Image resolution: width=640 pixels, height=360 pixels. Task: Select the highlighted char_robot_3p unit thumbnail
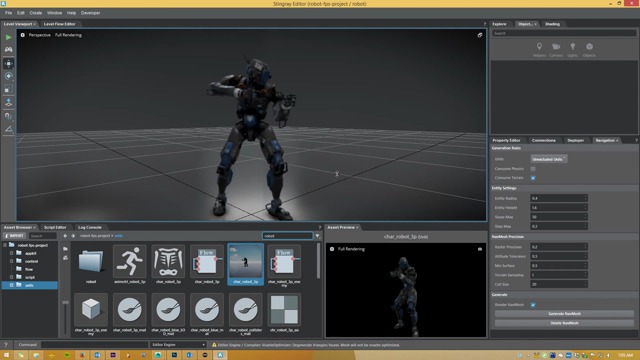click(x=245, y=264)
